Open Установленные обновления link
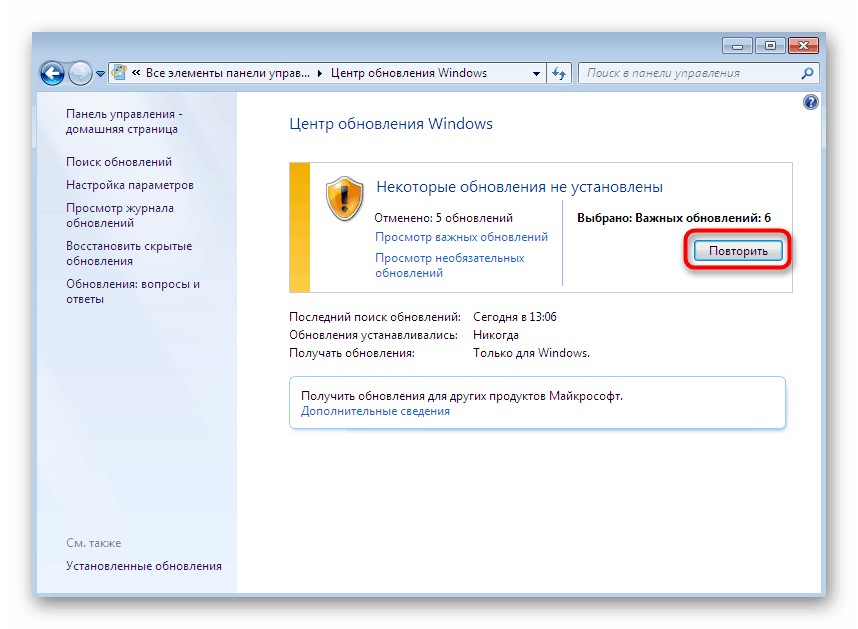This screenshot has width=858, height=629. 144,566
